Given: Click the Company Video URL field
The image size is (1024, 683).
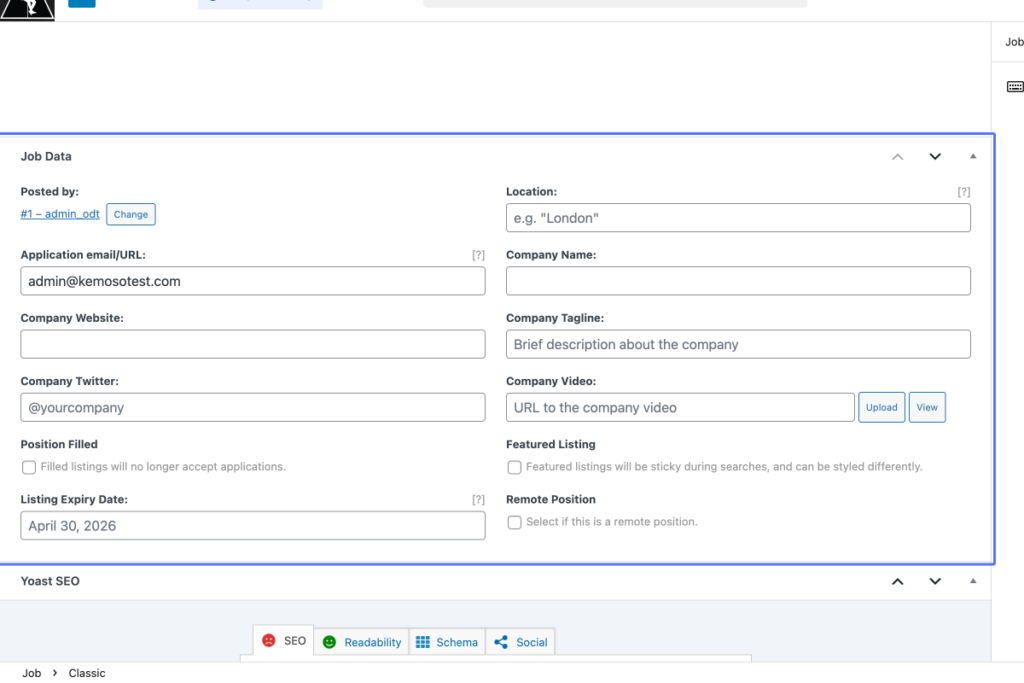Looking at the screenshot, I should (680, 407).
